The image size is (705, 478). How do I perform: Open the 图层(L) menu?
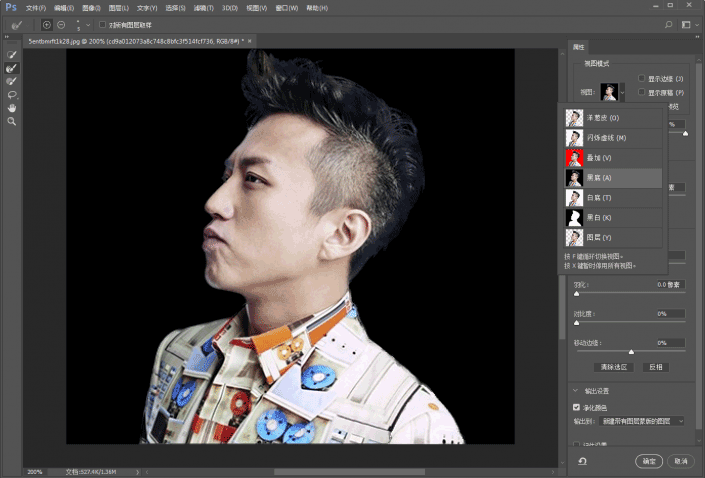(x=119, y=8)
